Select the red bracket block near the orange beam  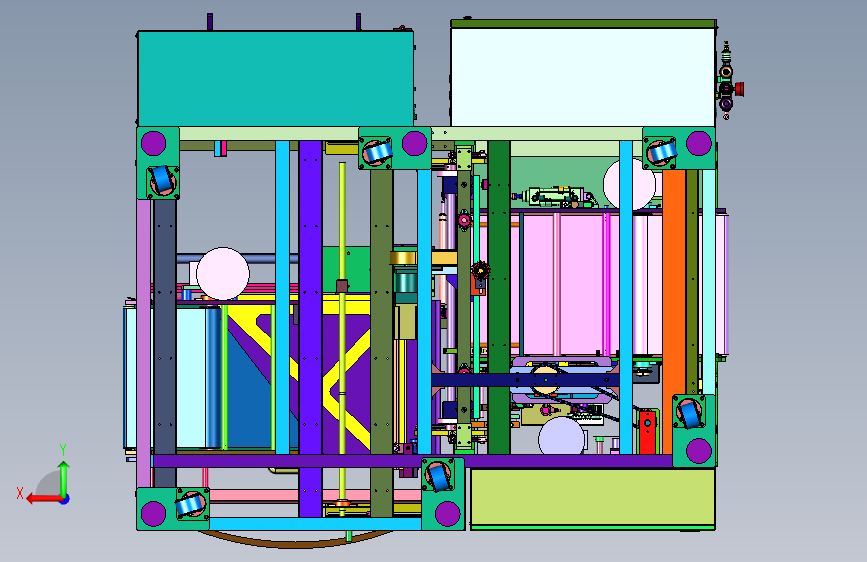pos(647,432)
